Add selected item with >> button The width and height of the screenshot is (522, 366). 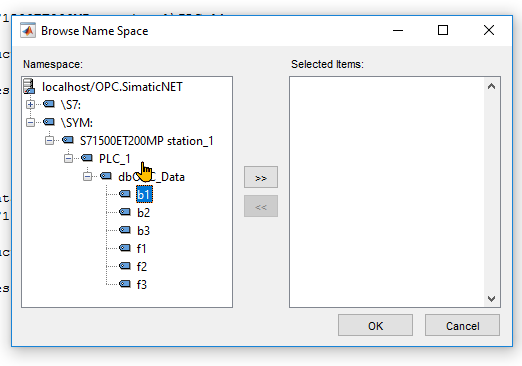click(261, 177)
